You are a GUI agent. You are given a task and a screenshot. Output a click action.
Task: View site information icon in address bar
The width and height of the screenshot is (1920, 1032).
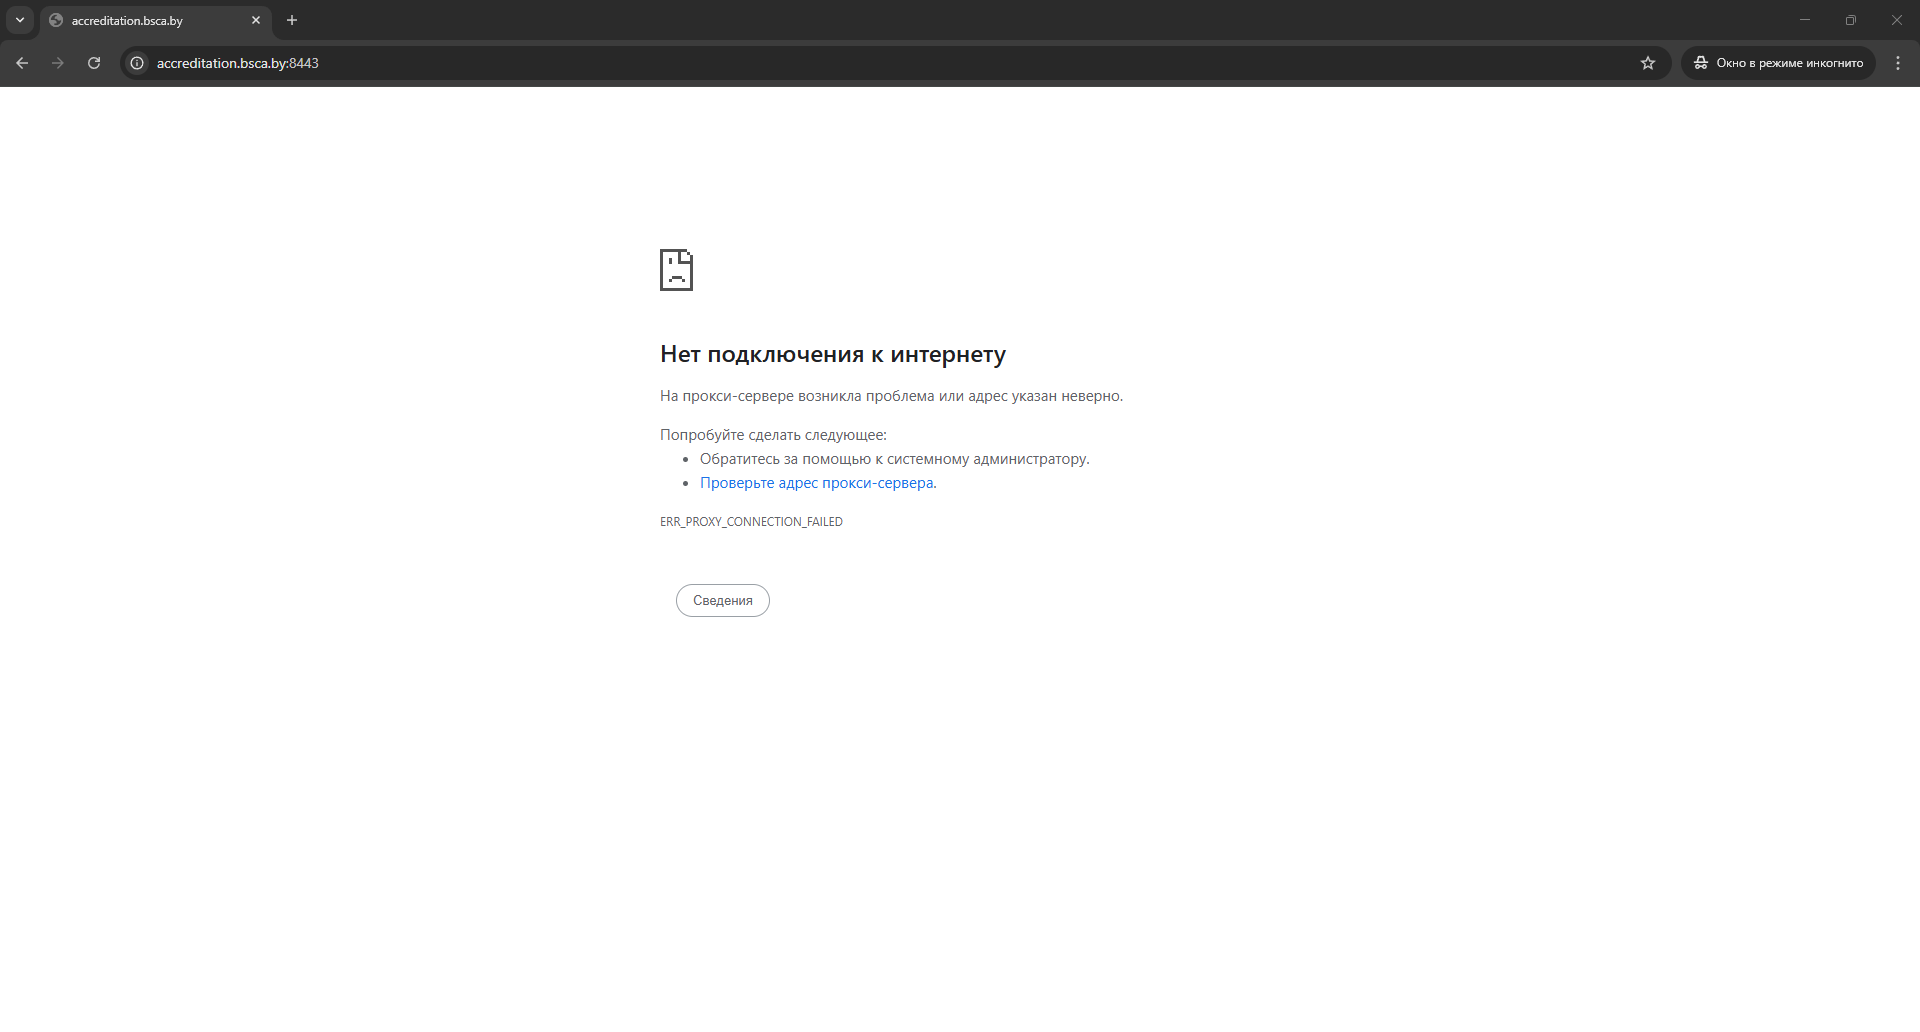click(x=138, y=63)
